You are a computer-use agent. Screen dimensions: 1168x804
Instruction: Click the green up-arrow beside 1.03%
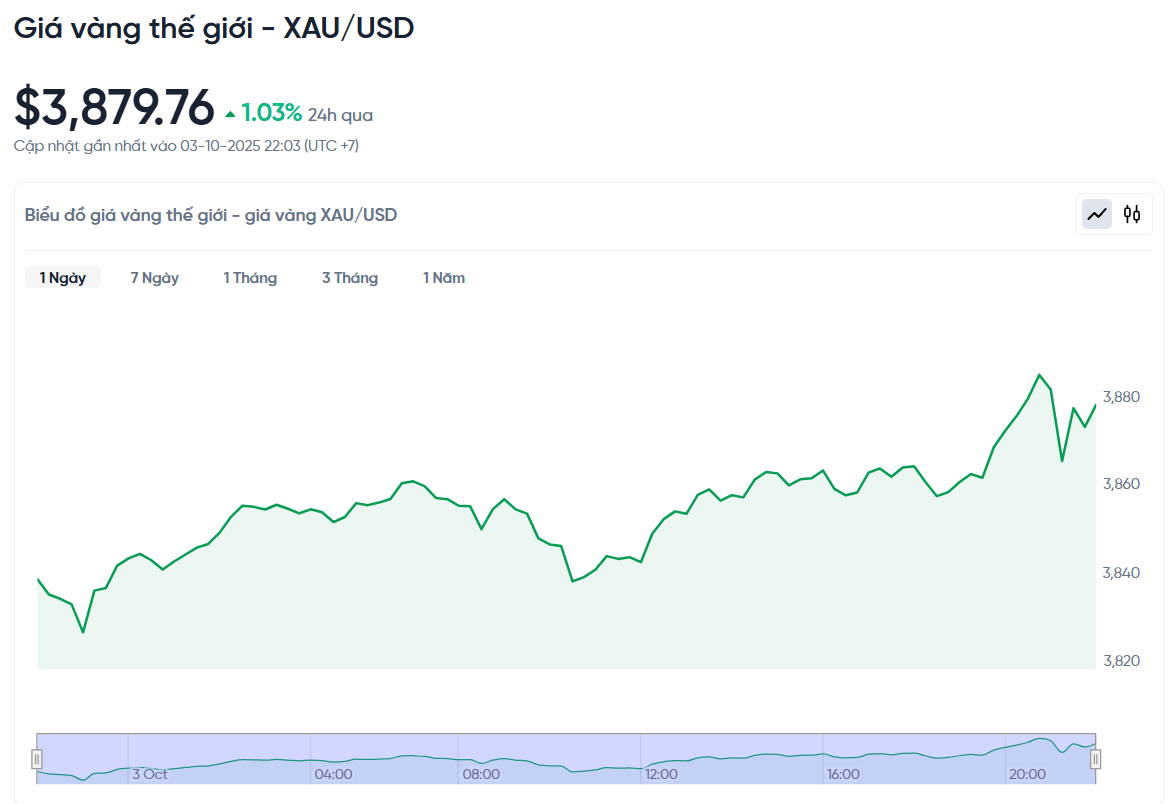[x=230, y=114]
